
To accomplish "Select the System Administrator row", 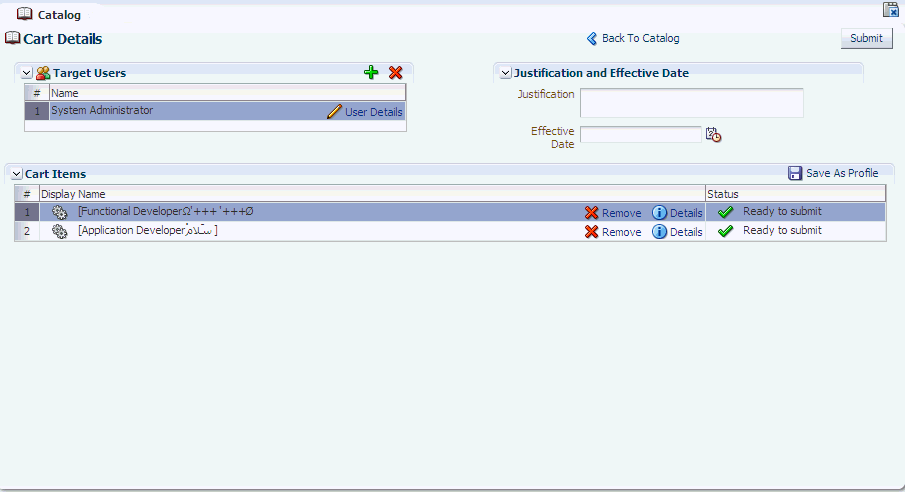I will (215, 111).
